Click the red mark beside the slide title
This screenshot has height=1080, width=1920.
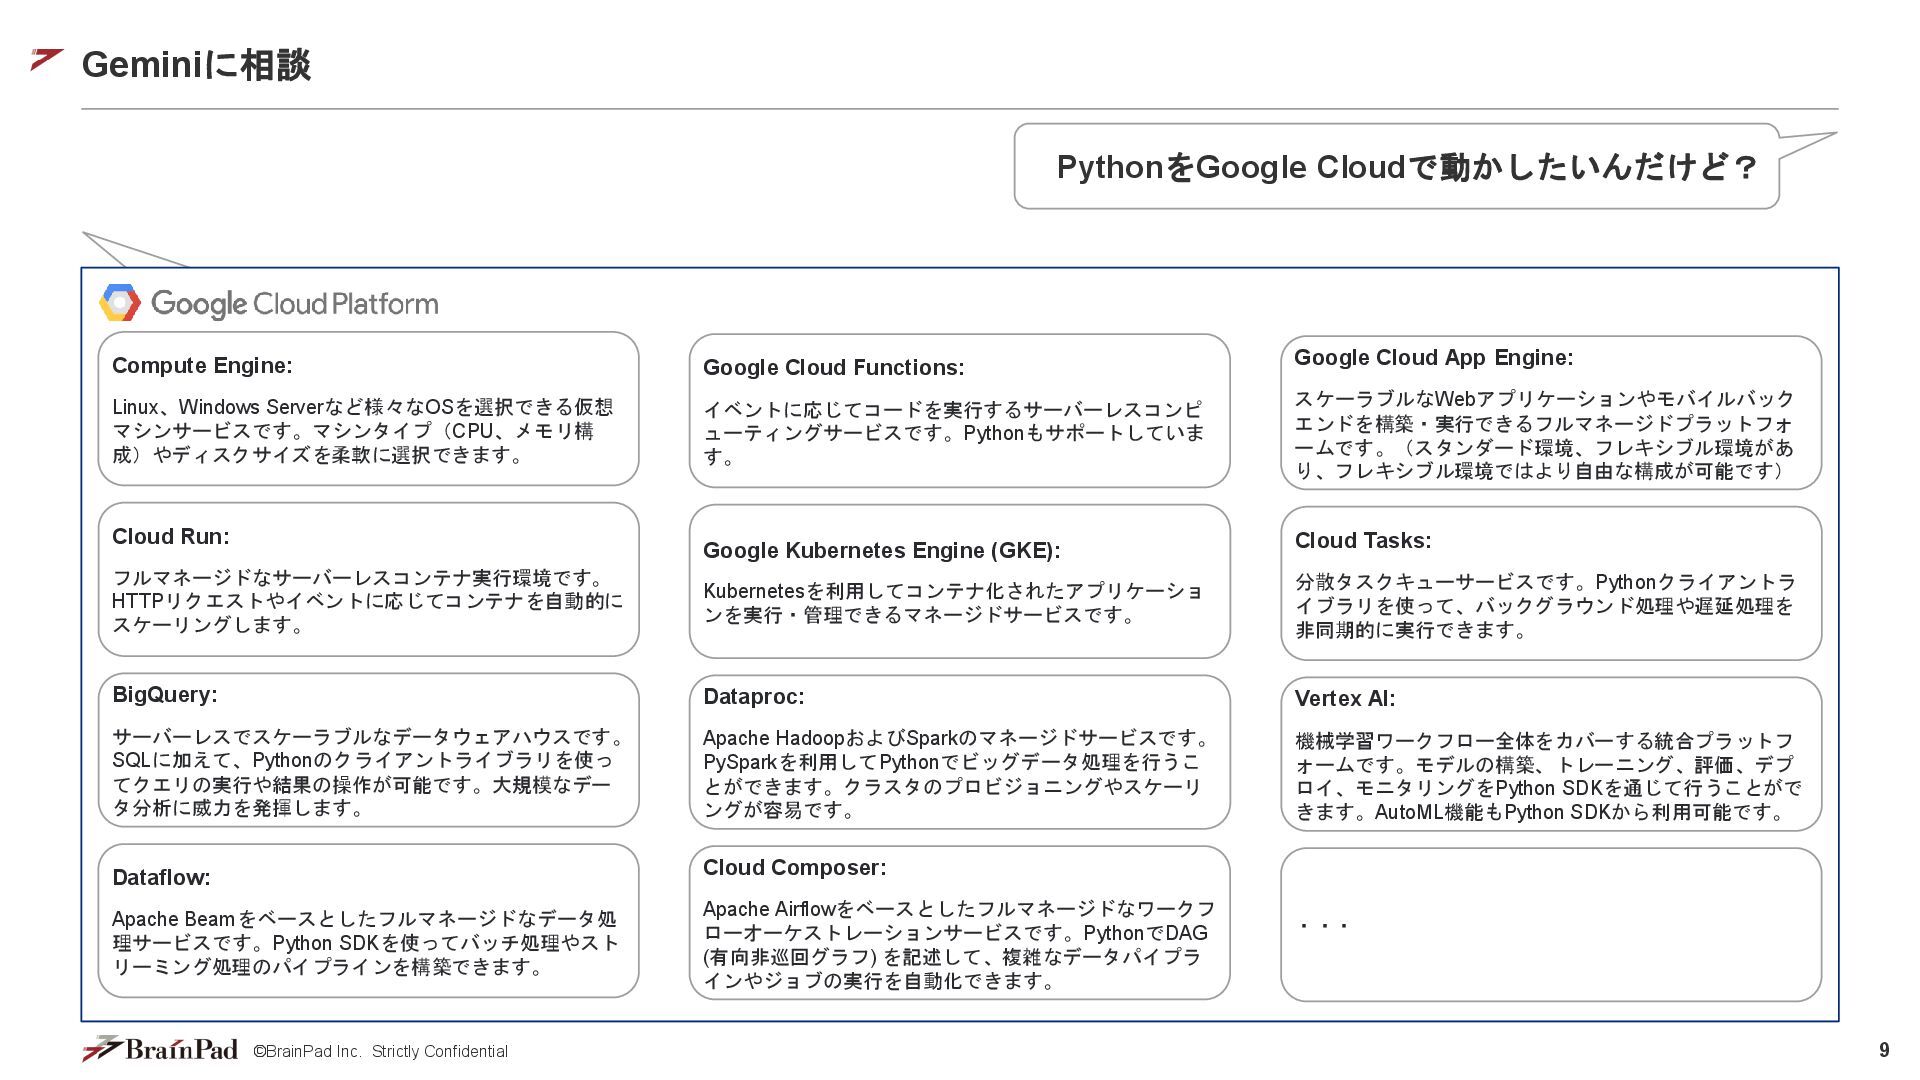[46, 59]
